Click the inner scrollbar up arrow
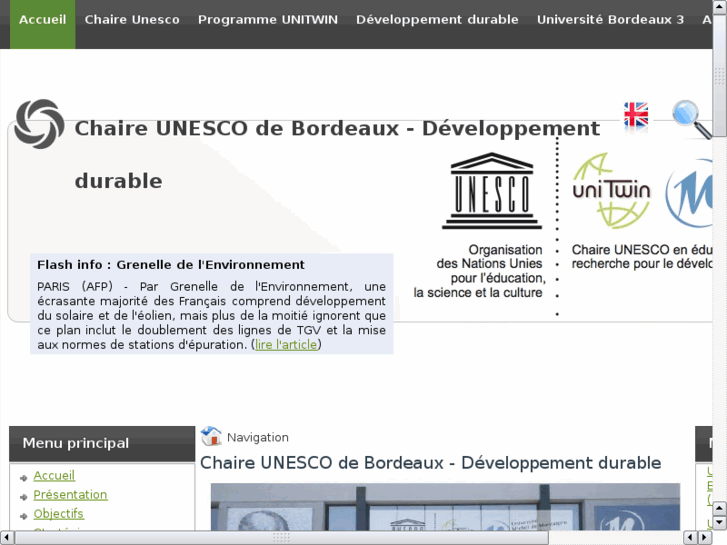 pyautogui.click(x=719, y=508)
